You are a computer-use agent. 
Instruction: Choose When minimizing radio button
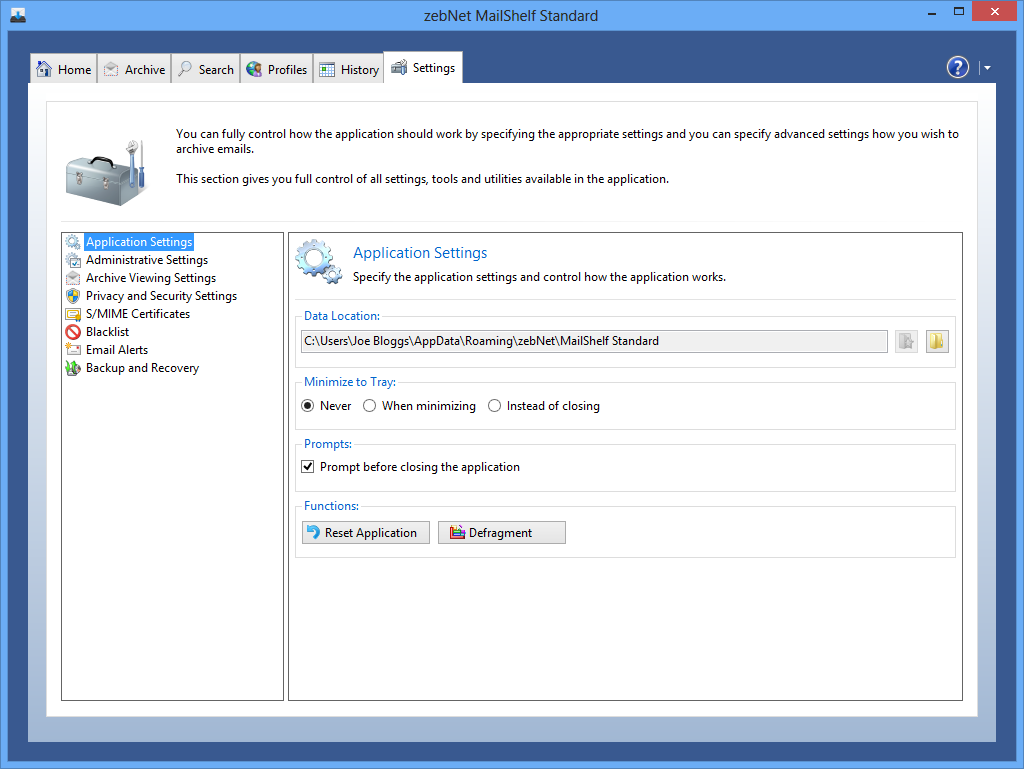370,406
